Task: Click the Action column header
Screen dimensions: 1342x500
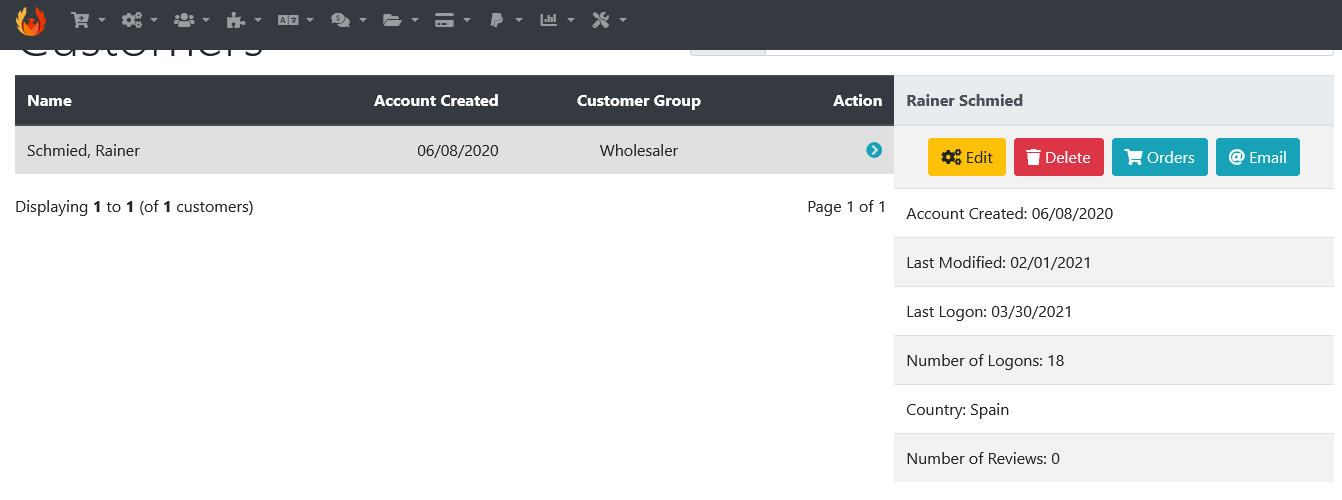Action: pos(858,100)
